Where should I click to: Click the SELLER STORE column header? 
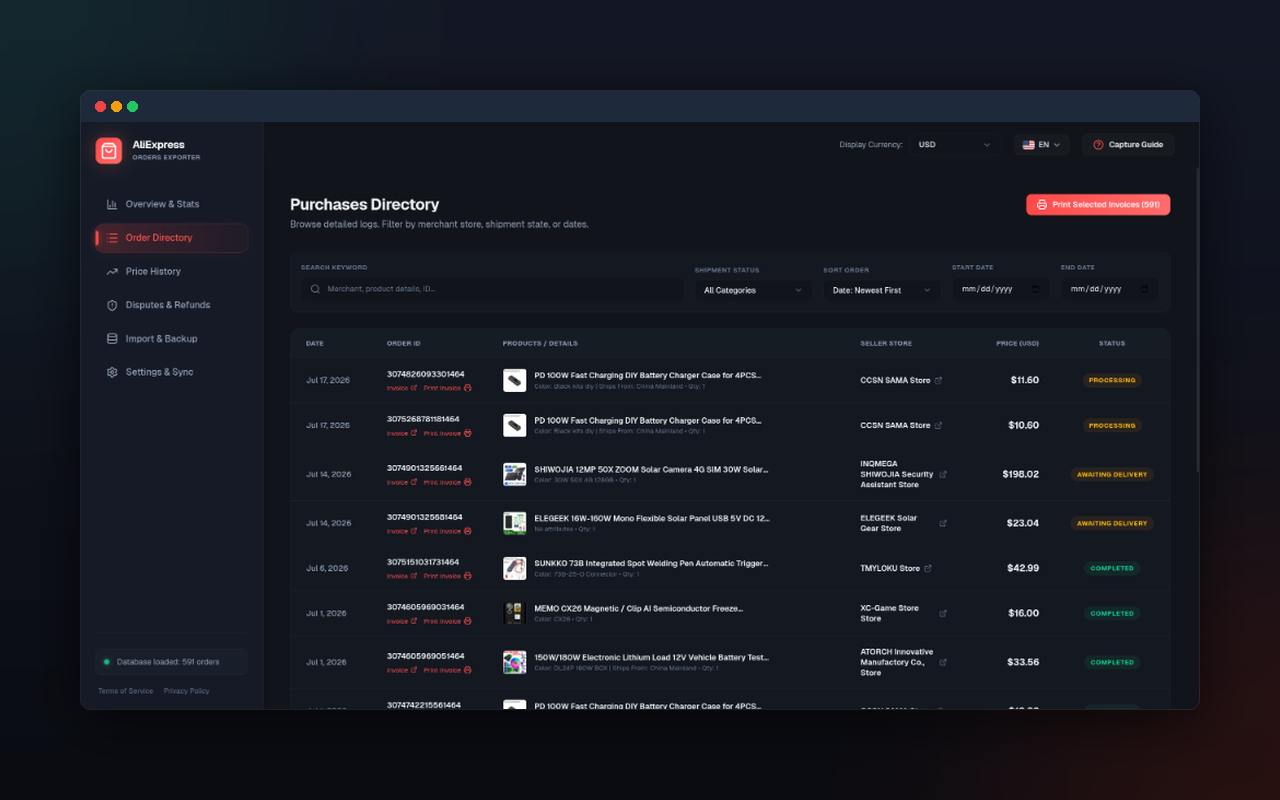(x=886, y=343)
